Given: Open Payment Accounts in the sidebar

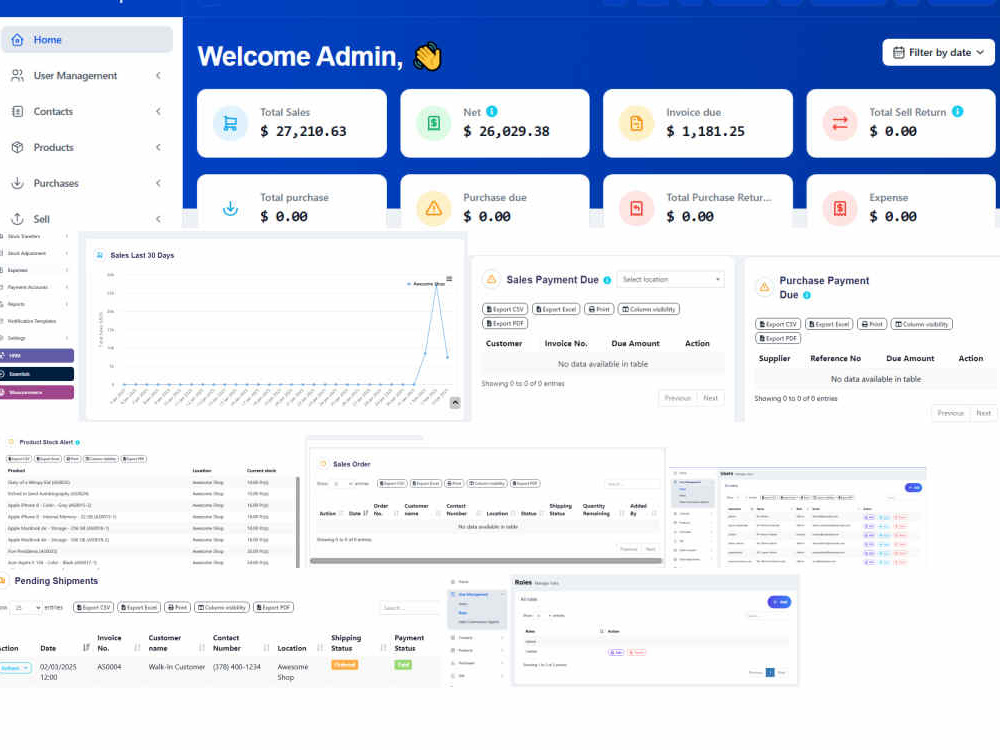Looking at the screenshot, I should tap(28, 287).
